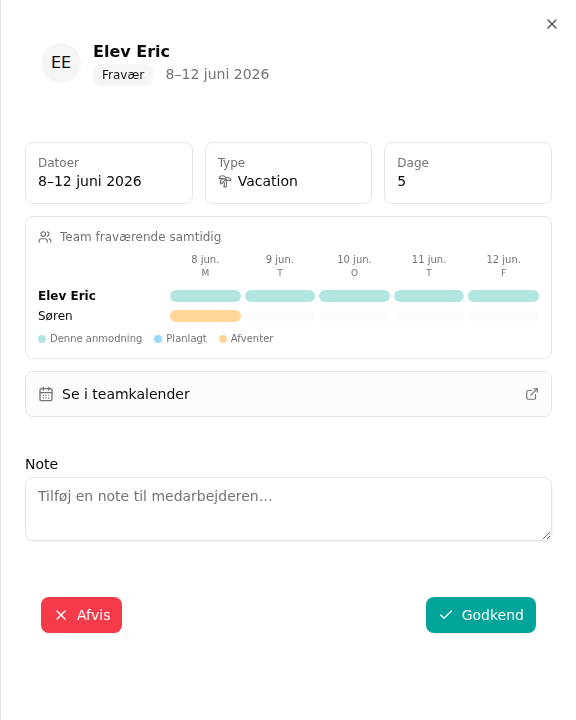The image size is (576, 720).
Task: Click Elev Eric's teal bar for 10 jun.
Action: point(354,296)
